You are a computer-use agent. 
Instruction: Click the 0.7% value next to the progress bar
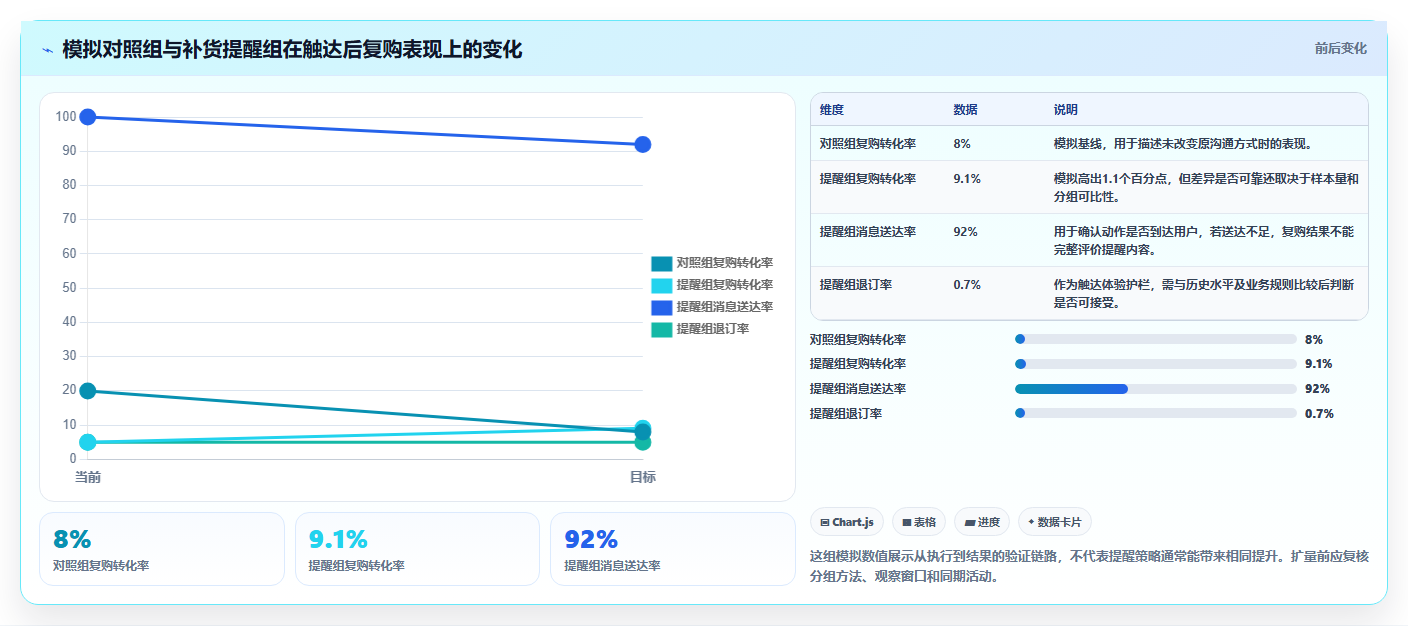[1319, 414]
